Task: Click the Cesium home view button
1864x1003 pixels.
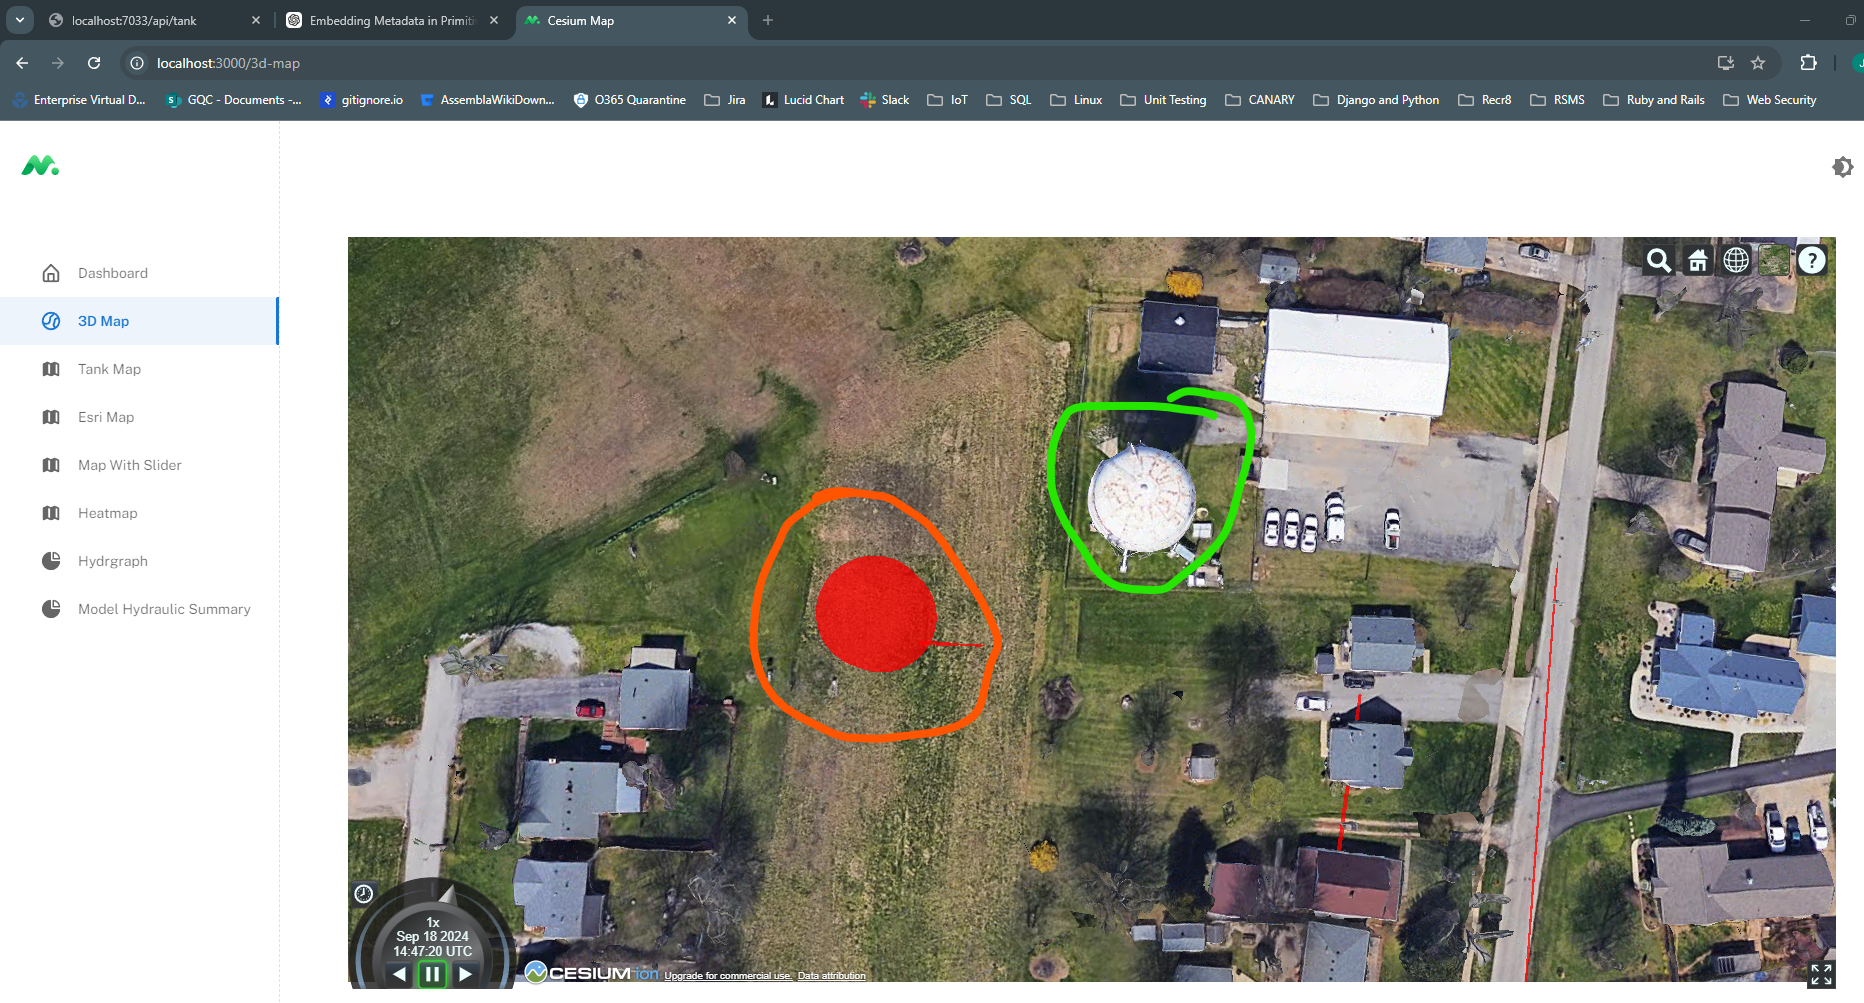Action: click(1697, 261)
